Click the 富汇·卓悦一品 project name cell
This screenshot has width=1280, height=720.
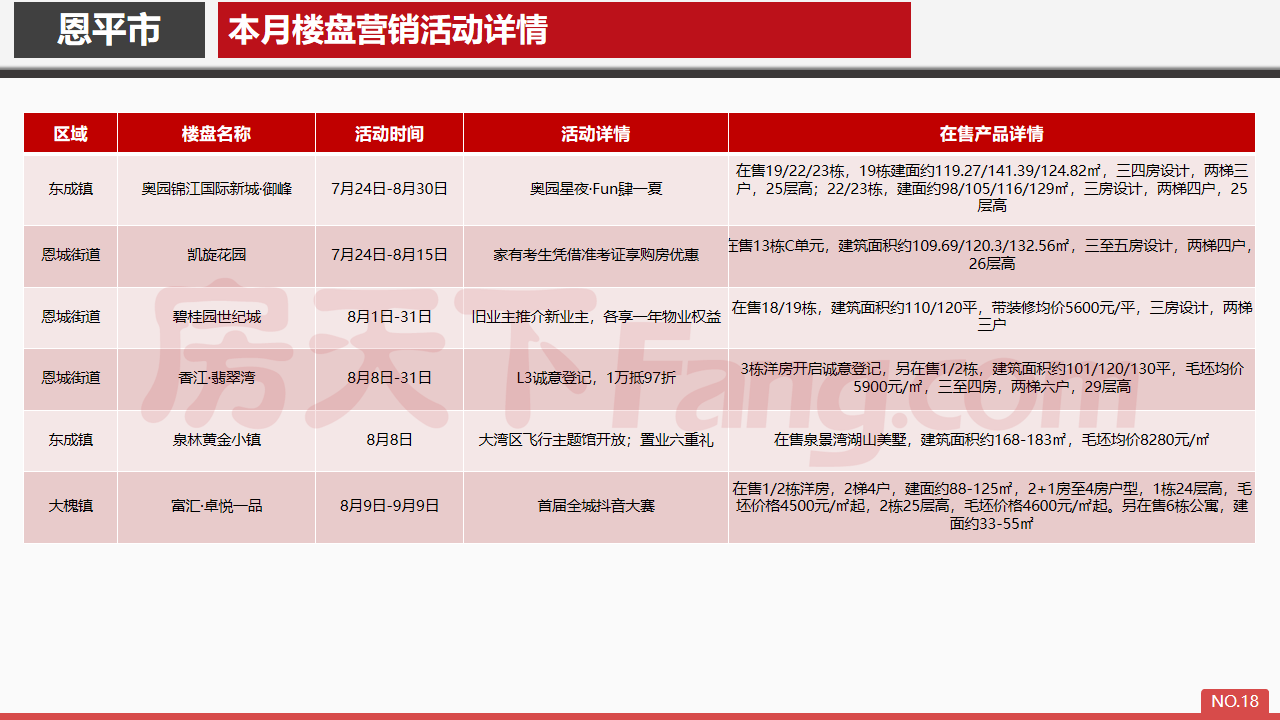click(216, 506)
